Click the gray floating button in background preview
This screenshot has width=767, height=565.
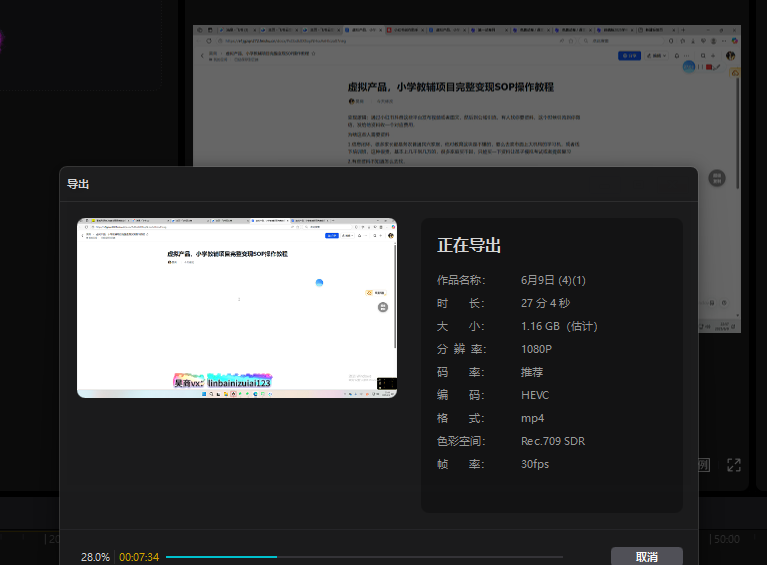coord(716,178)
